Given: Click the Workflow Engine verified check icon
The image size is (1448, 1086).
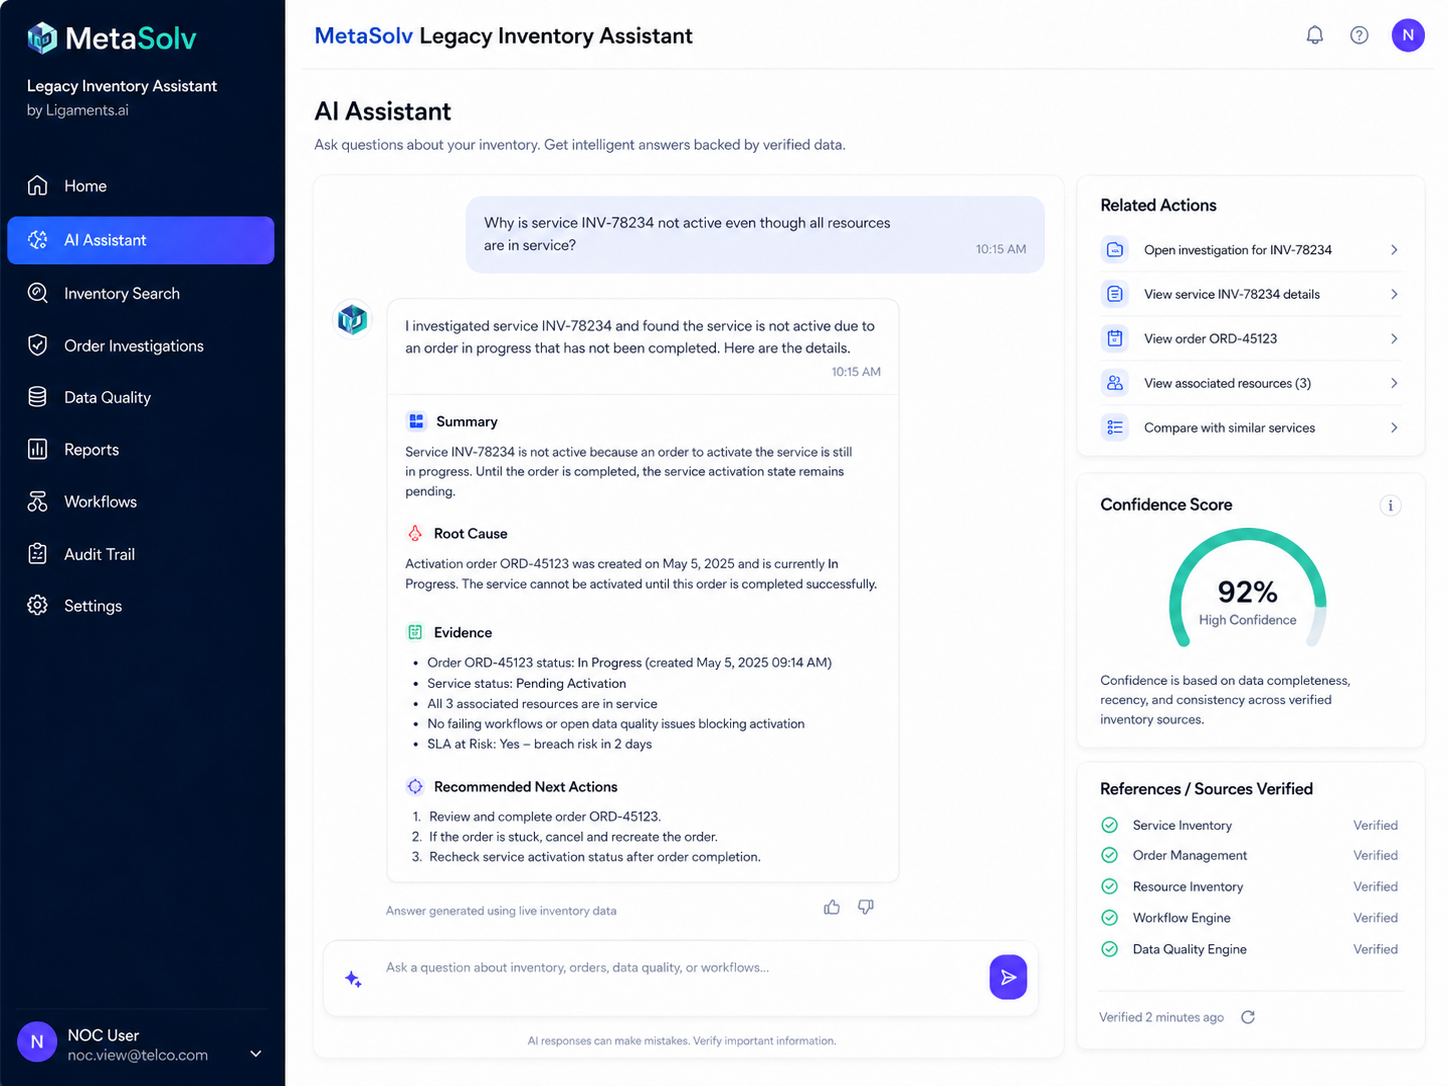Looking at the screenshot, I should 1109,917.
